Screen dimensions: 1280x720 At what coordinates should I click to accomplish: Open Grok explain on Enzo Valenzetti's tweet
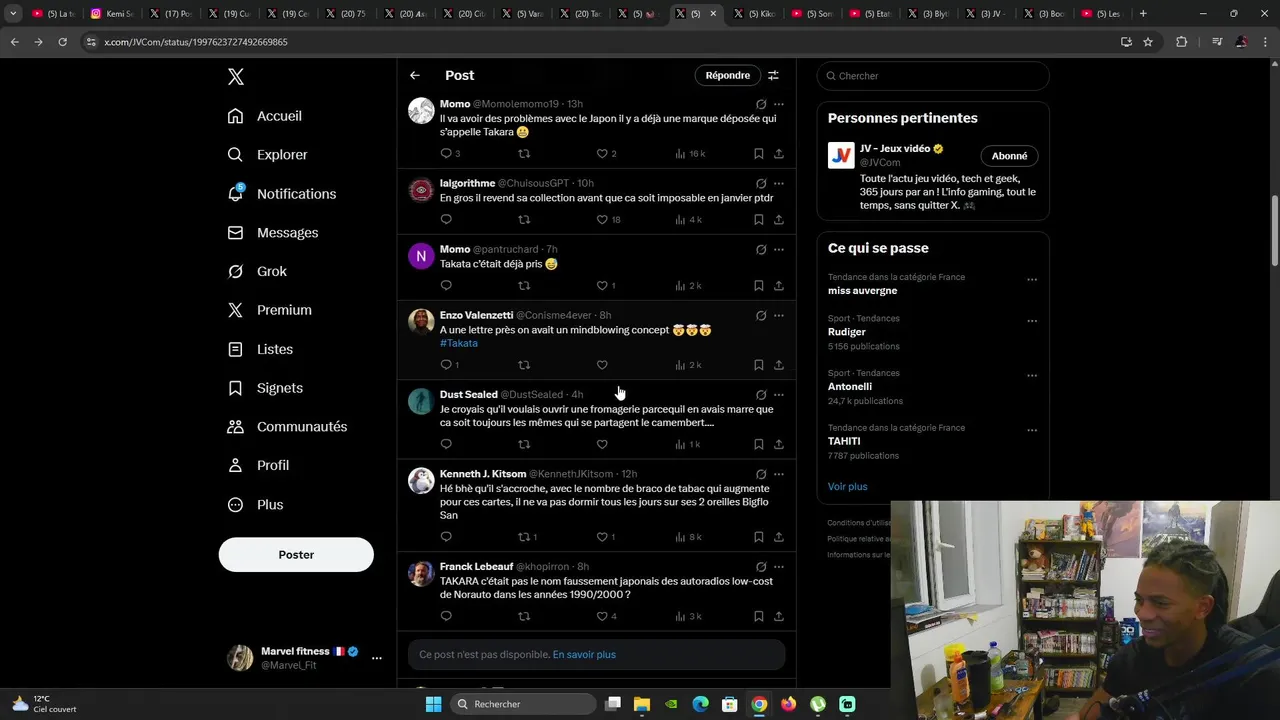click(x=761, y=315)
